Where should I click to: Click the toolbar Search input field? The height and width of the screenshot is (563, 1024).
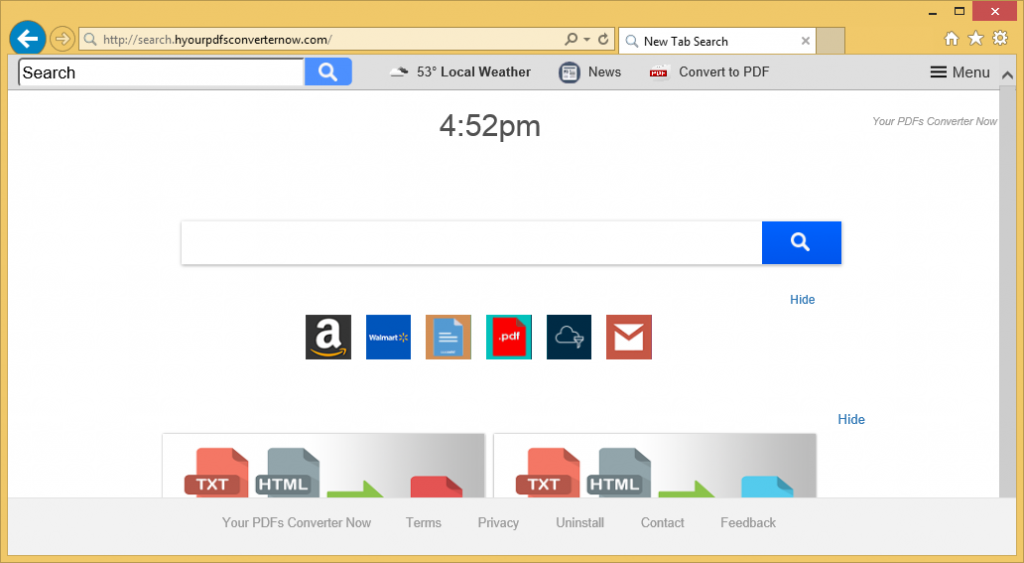tap(161, 72)
